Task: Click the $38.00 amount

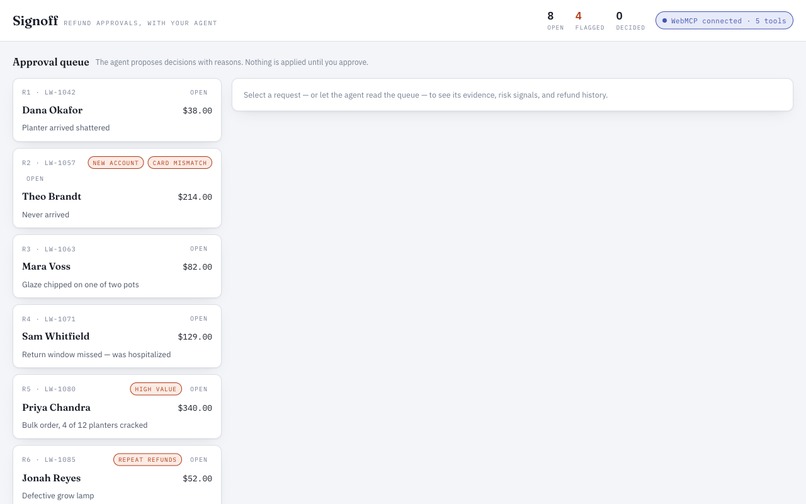Action: [197, 111]
